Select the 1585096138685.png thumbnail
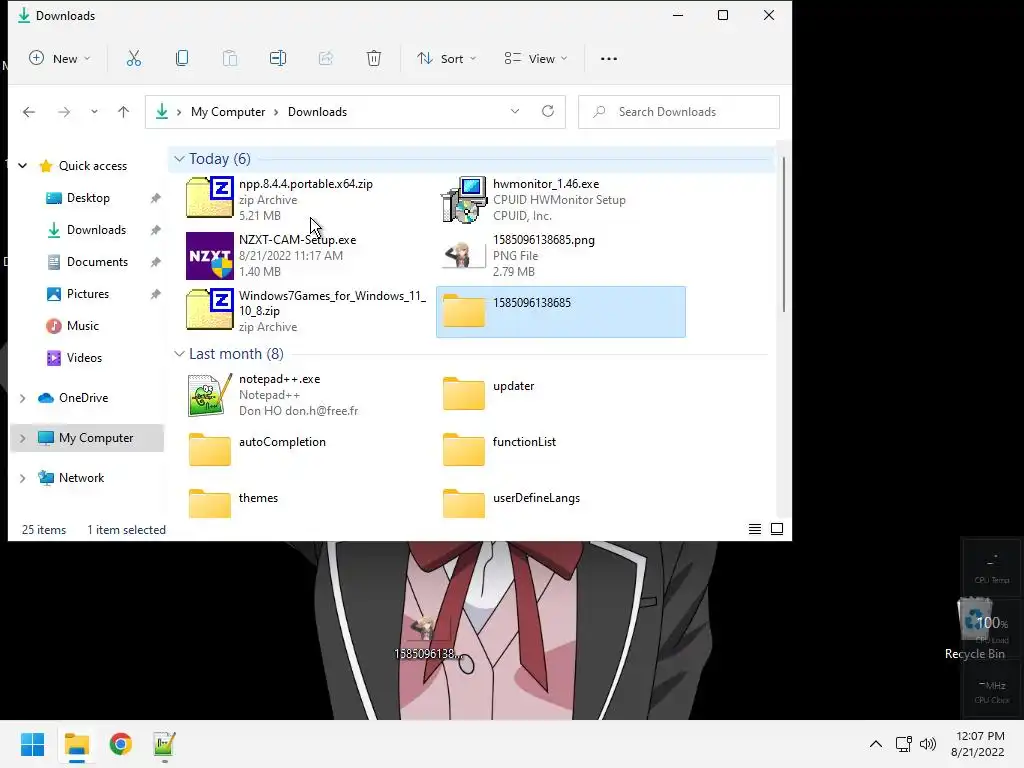Image resolution: width=1024 pixels, height=768 pixels. (x=464, y=256)
